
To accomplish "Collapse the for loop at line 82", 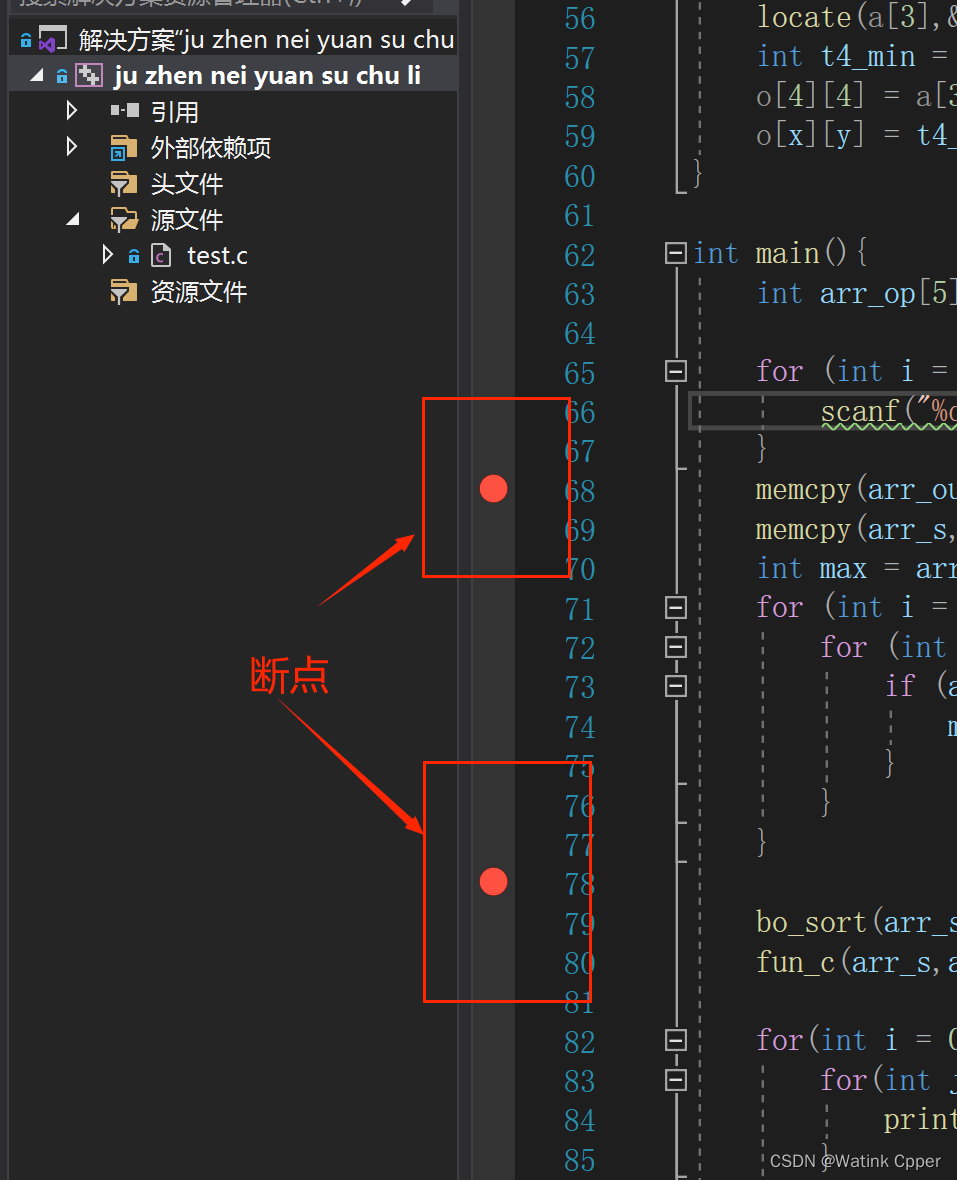I will pyautogui.click(x=676, y=1040).
